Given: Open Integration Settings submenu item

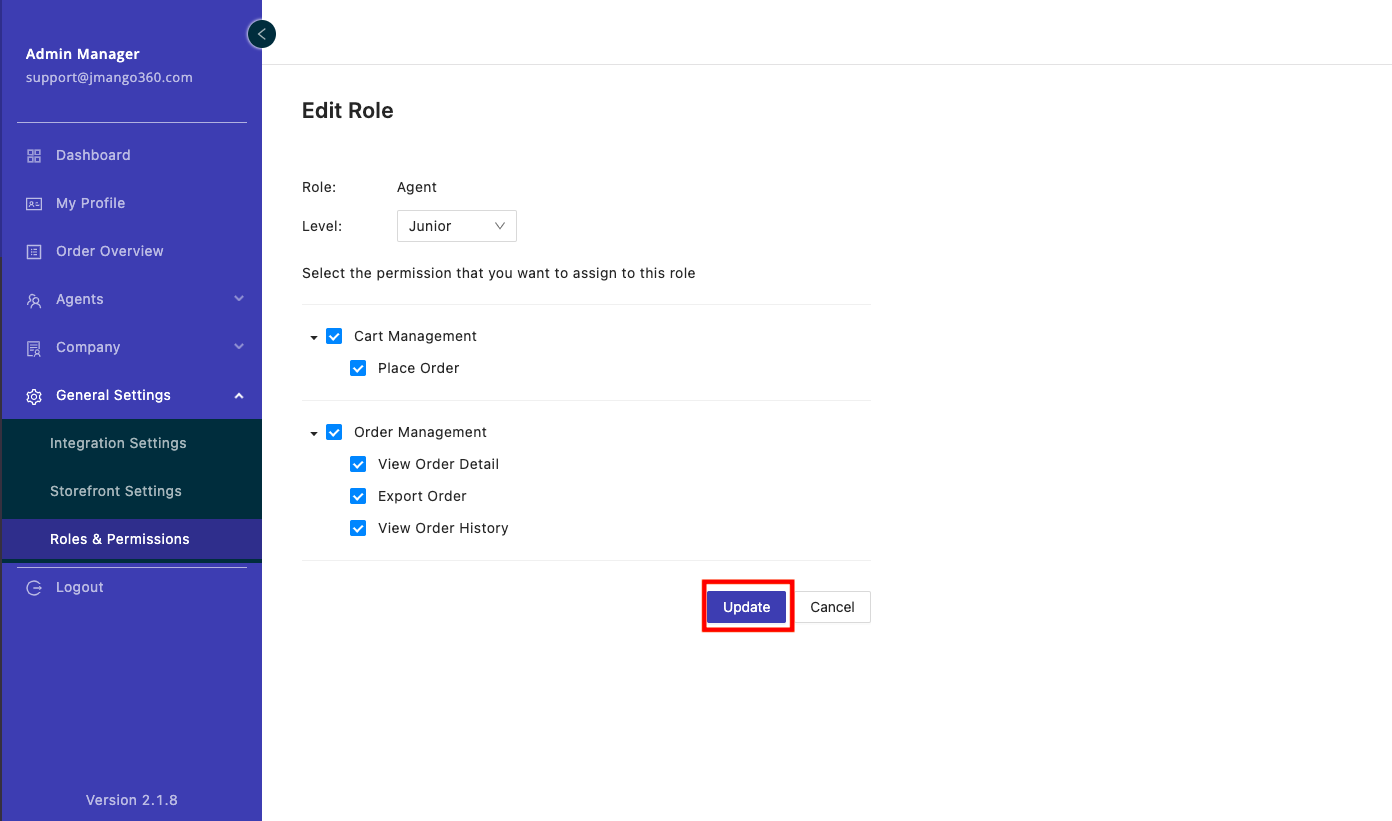Looking at the screenshot, I should click(118, 443).
